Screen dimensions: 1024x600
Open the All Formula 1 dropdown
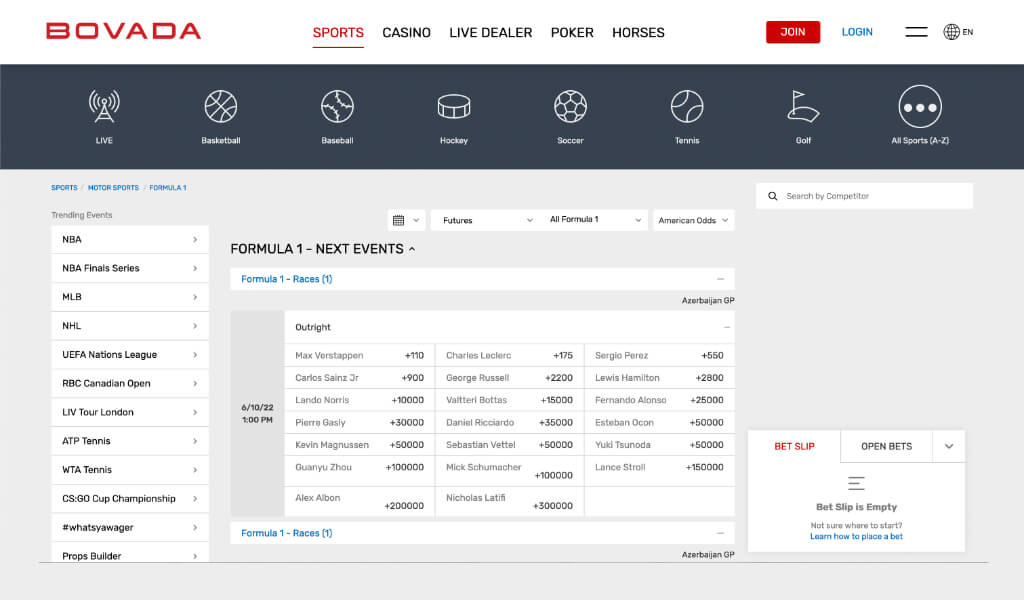(x=595, y=220)
